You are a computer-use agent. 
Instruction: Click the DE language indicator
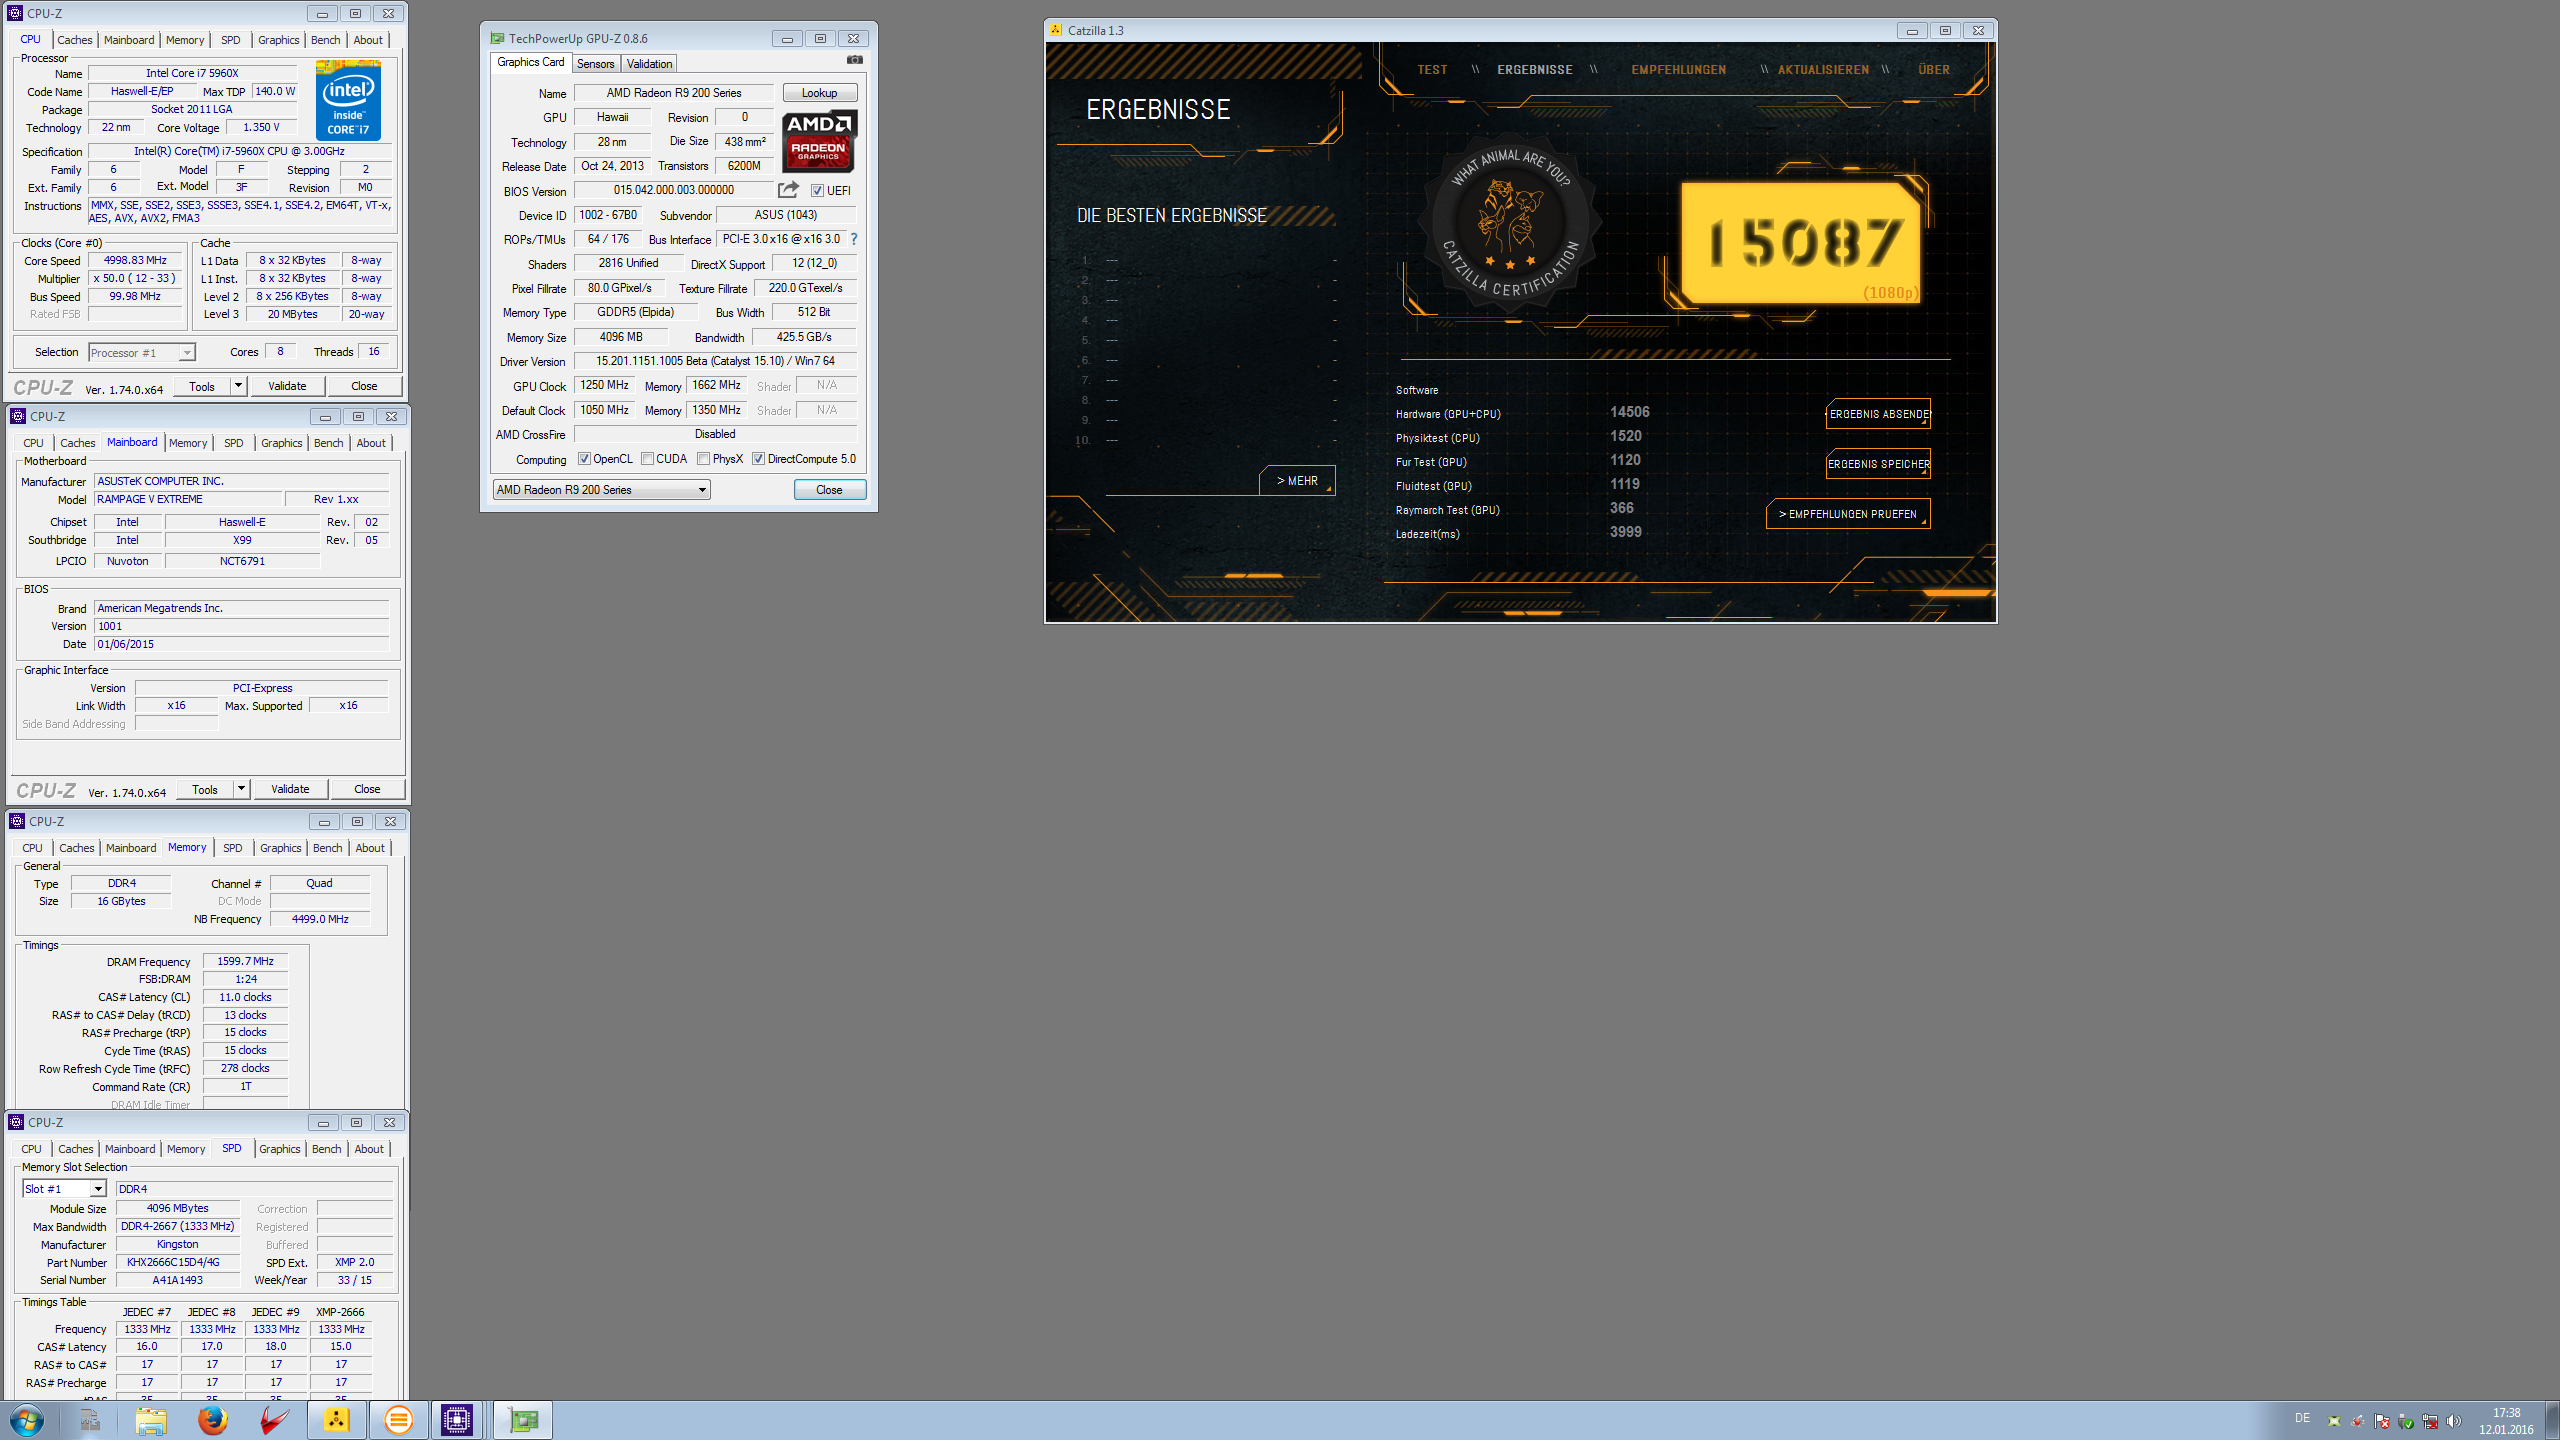coord(2302,1418)
